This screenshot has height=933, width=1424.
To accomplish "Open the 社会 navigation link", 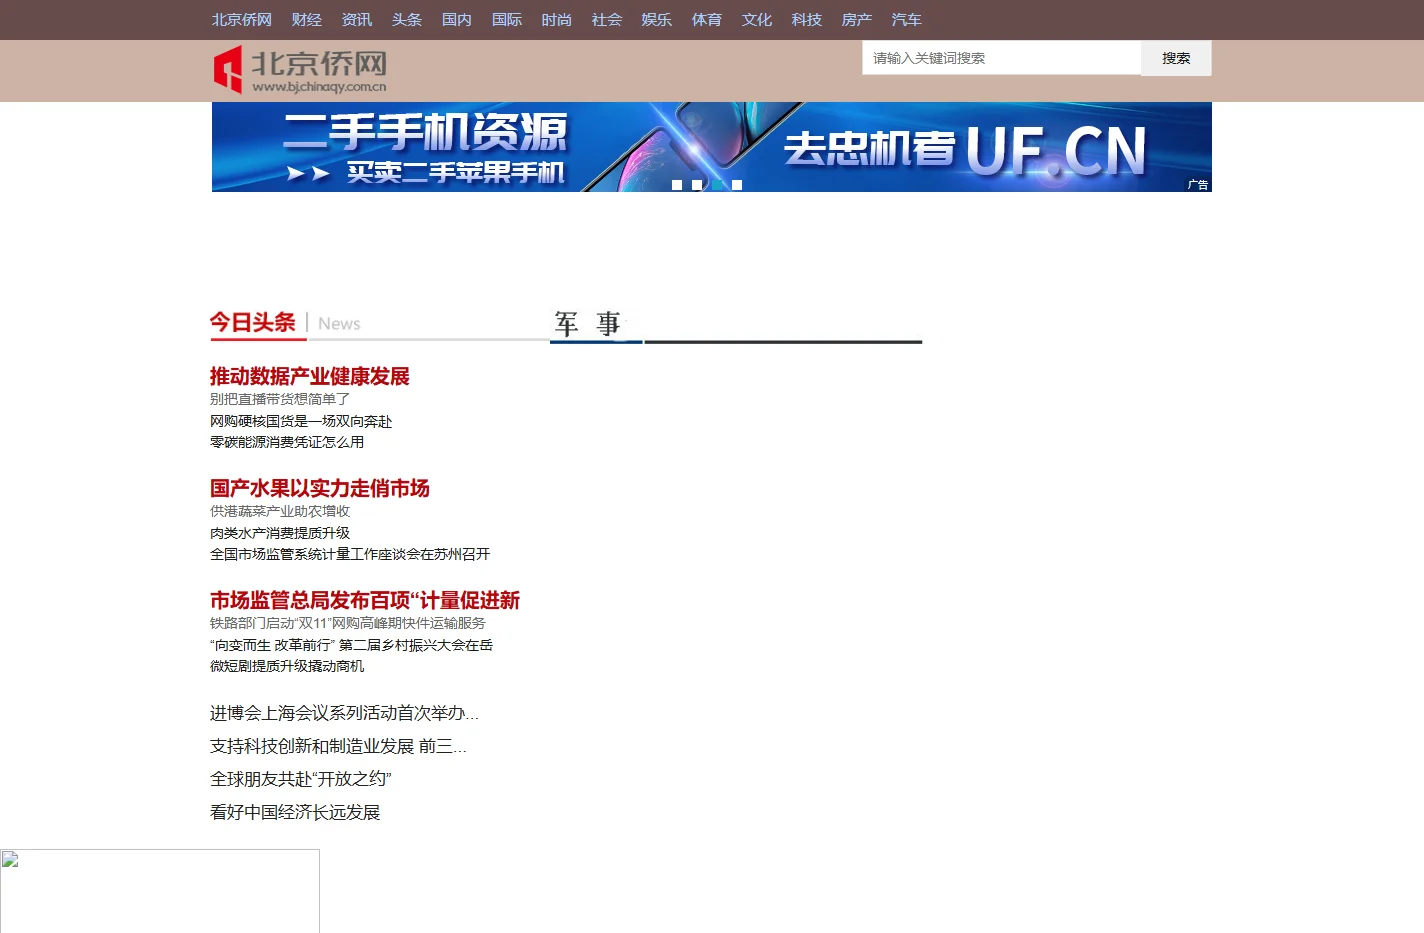I will [x=606, y=20].
